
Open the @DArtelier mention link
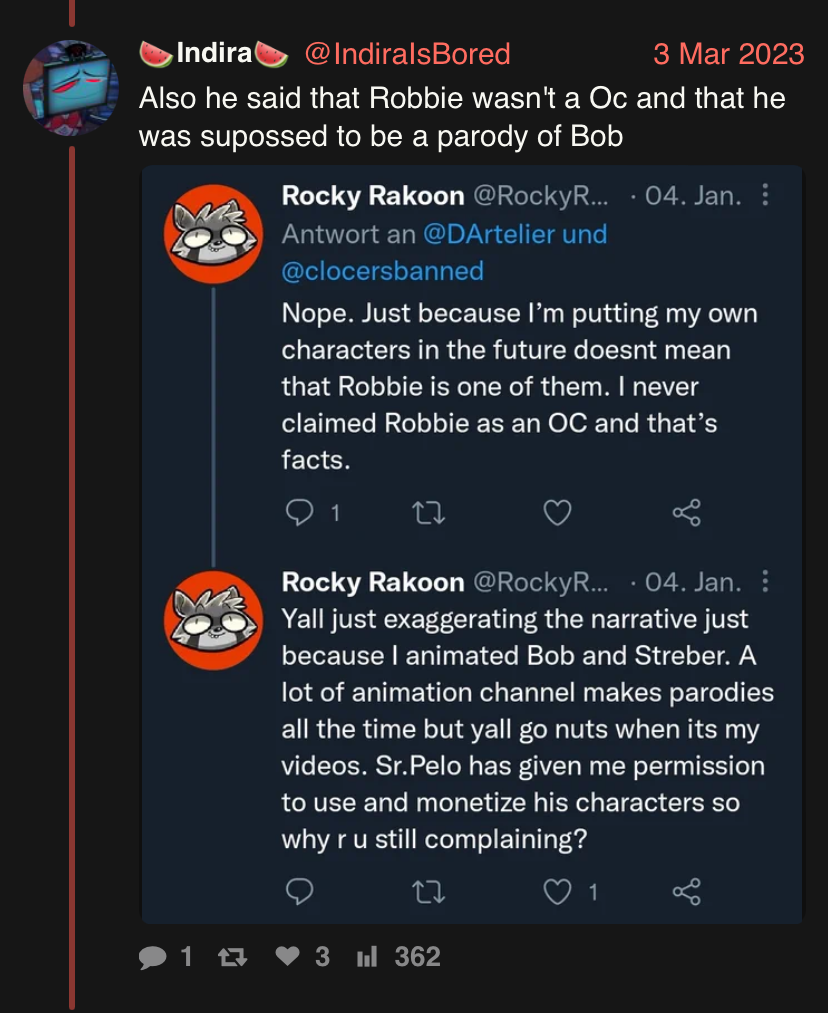point(490,234)
